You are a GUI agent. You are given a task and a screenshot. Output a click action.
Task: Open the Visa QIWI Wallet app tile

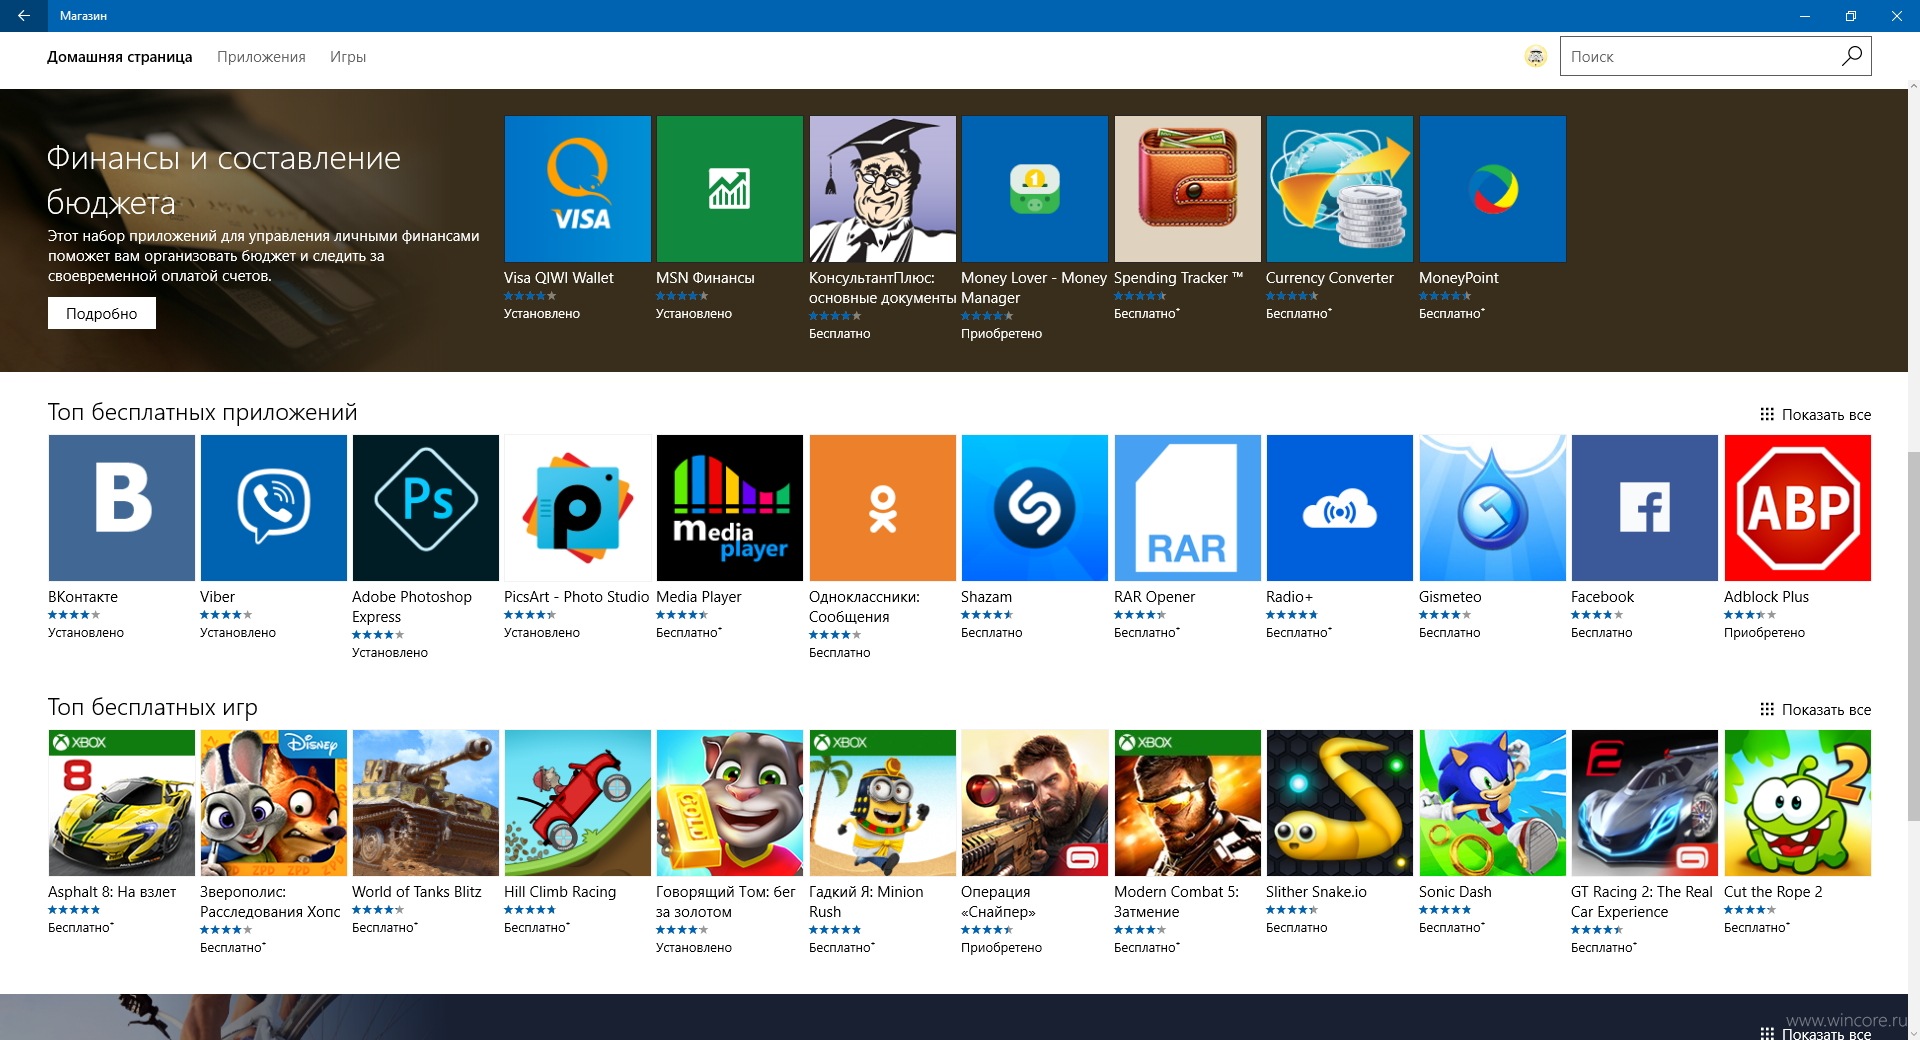(577, 189)
